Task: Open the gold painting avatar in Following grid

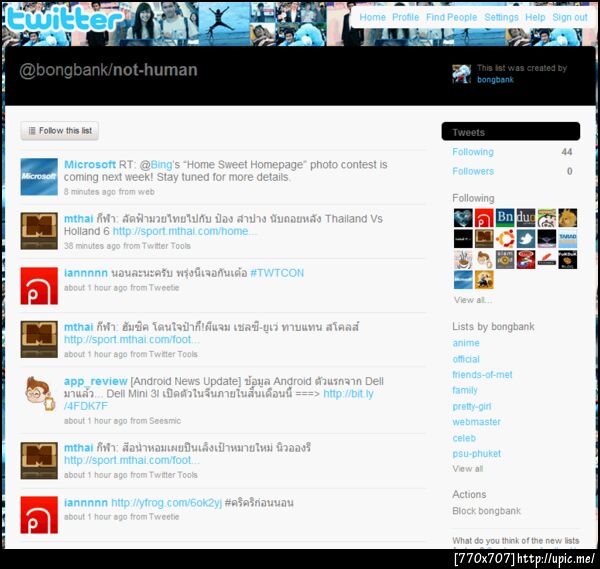Action: pyautogui.click(x=484, y=280)
